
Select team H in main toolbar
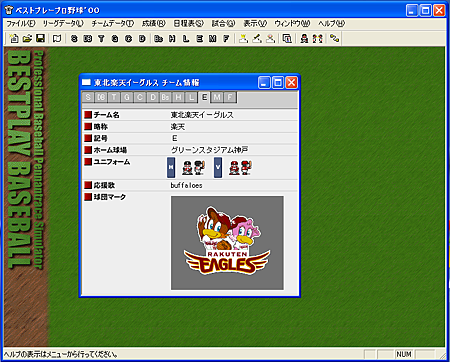point(172,39)
